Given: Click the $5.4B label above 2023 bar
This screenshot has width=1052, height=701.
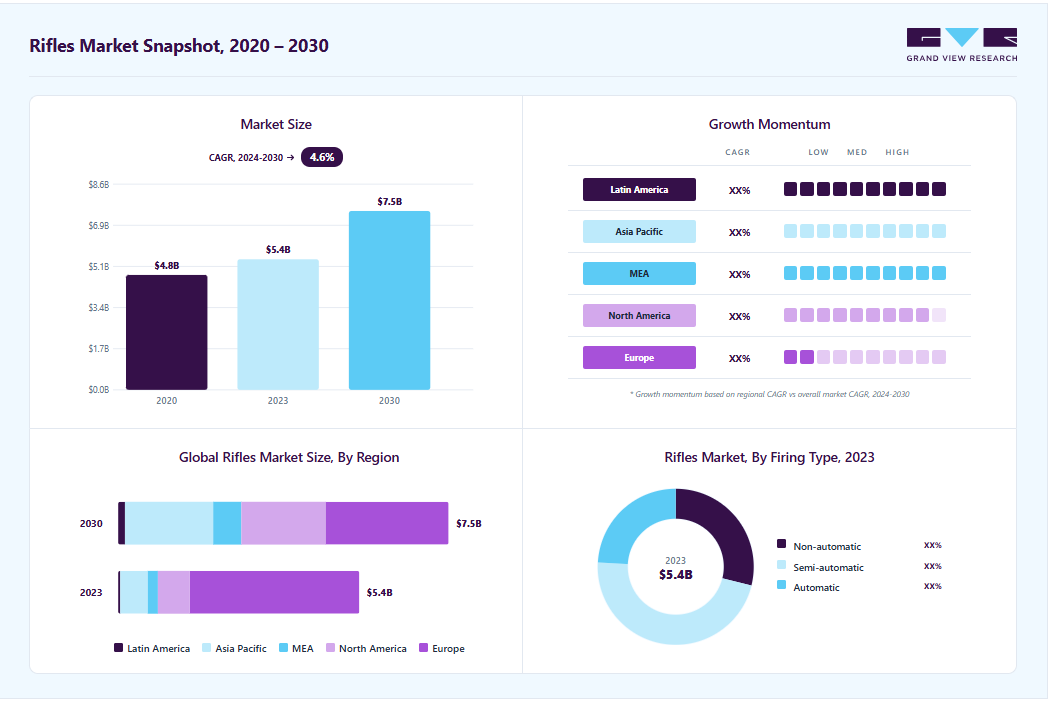Looking at the screenshot, I should point(278,250).
